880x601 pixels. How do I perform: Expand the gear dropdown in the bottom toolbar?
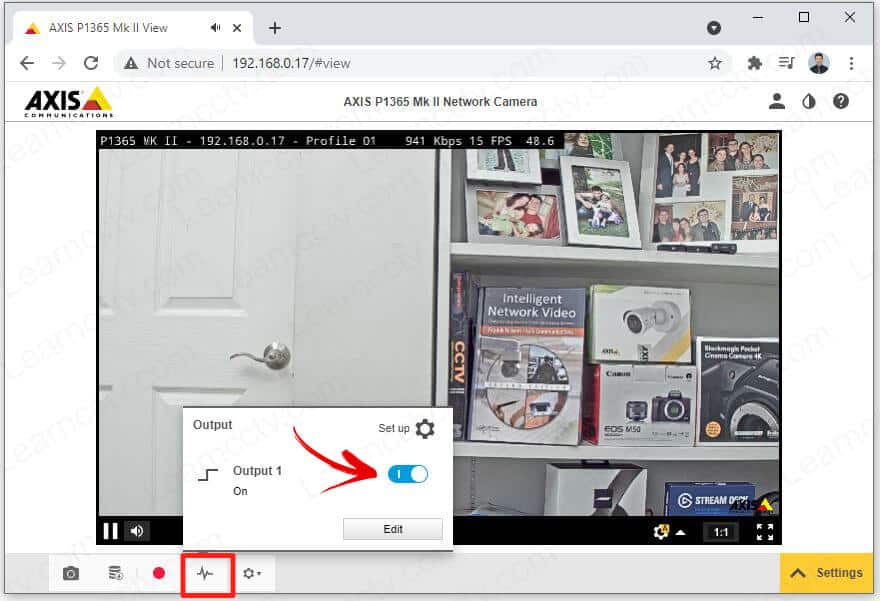(x=252, y=574)
